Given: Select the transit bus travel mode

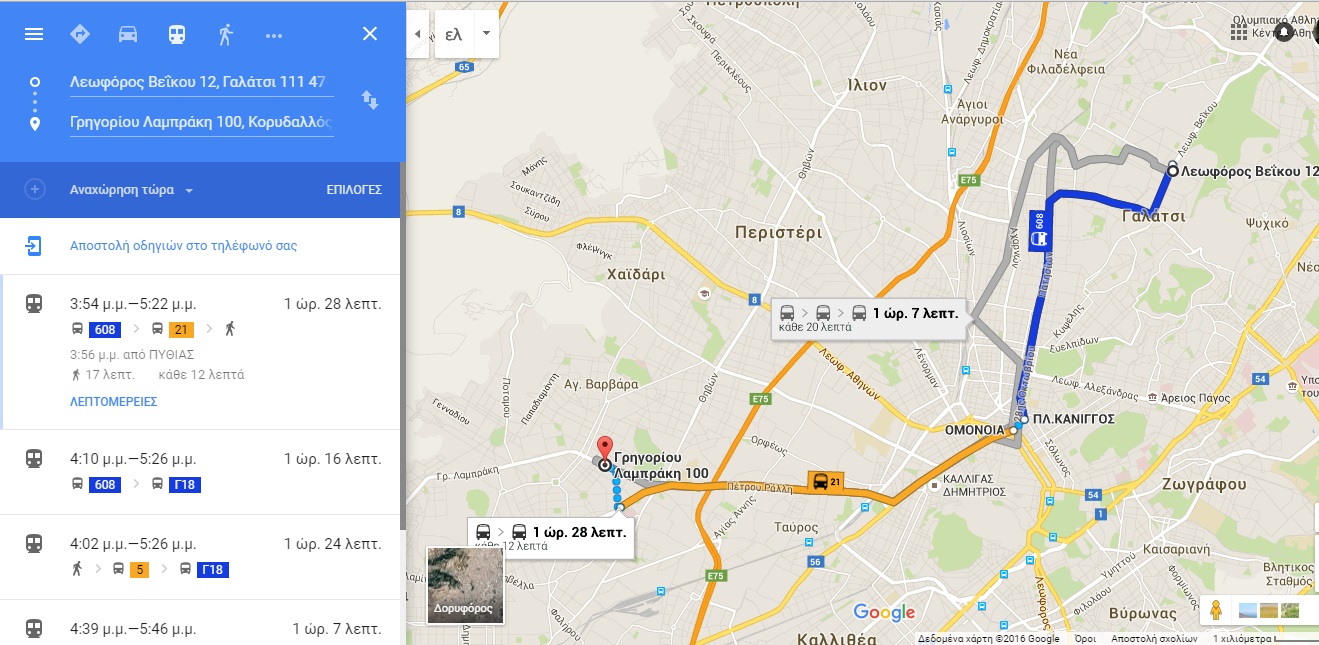Looking at the screenshot, I should (x=177, y=34).
